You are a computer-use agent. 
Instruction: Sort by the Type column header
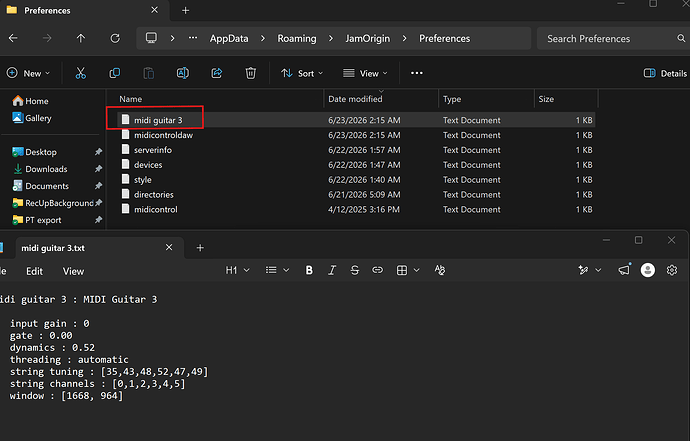[452, 99]
